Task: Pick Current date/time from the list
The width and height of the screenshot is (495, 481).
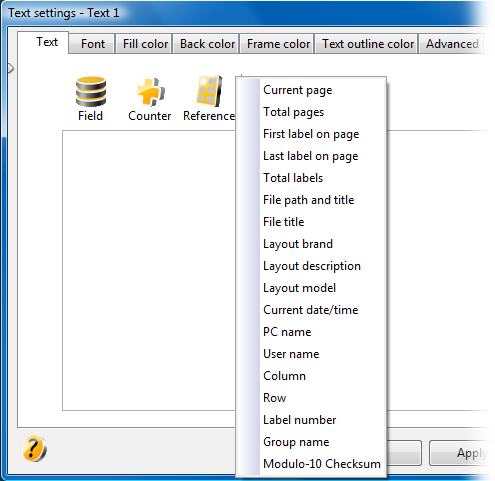Action: (x=311, y=310)
